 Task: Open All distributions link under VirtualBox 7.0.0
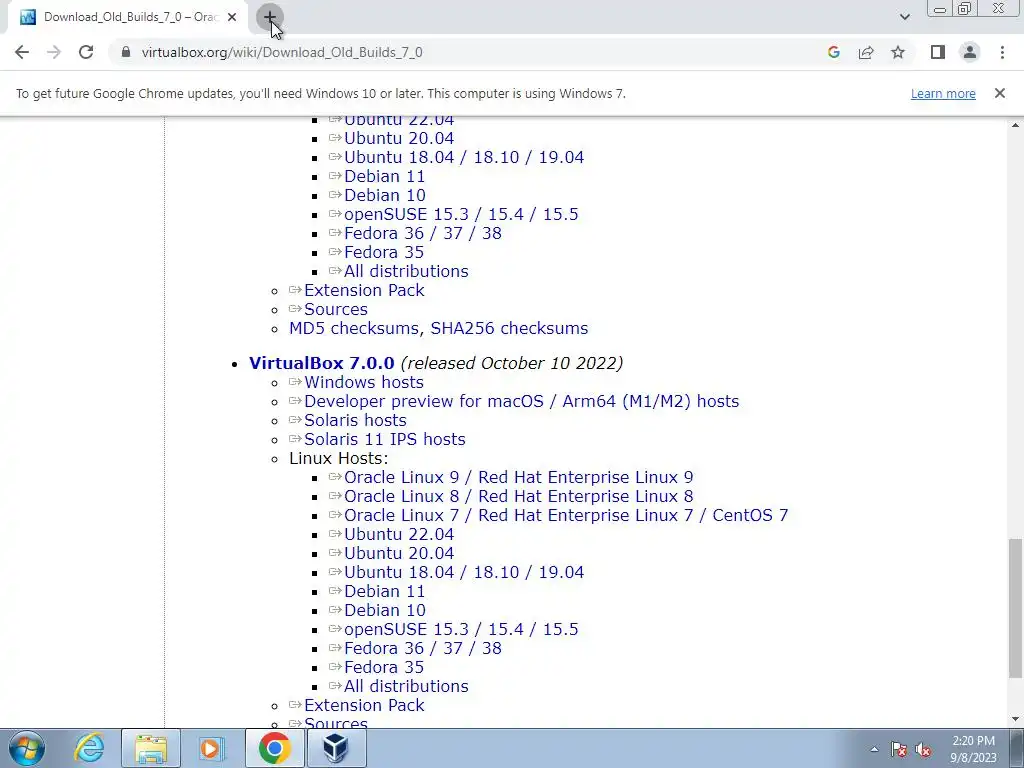406,686
